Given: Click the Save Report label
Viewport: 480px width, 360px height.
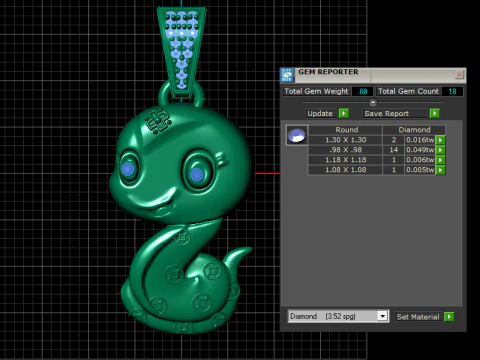Looking at the screenshot, I should point(386,113).
